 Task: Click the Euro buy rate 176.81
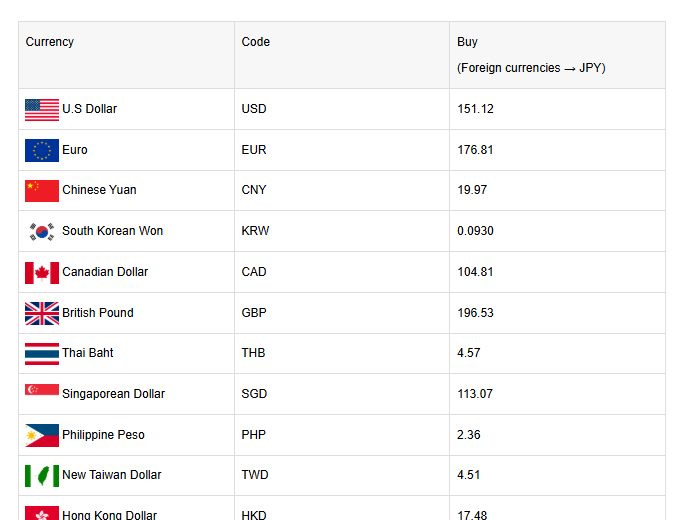pos(475,150)
